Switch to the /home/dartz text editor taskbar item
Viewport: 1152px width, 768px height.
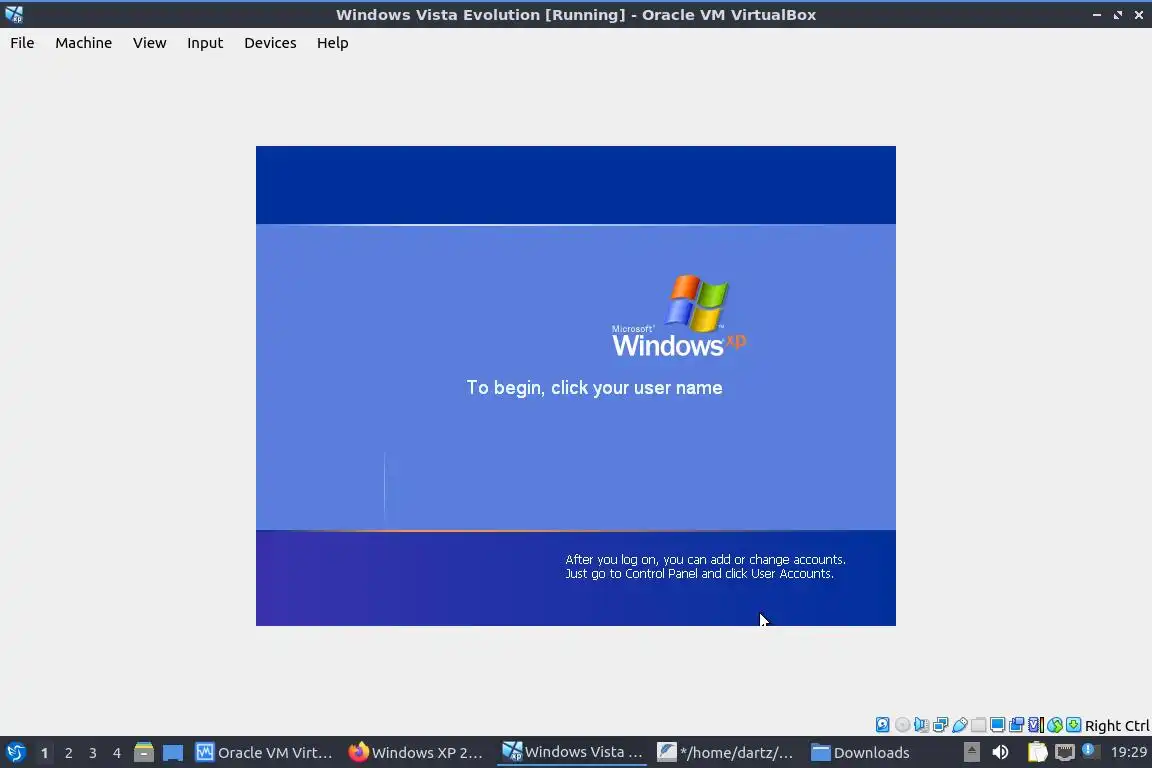[x=725, y=752]
